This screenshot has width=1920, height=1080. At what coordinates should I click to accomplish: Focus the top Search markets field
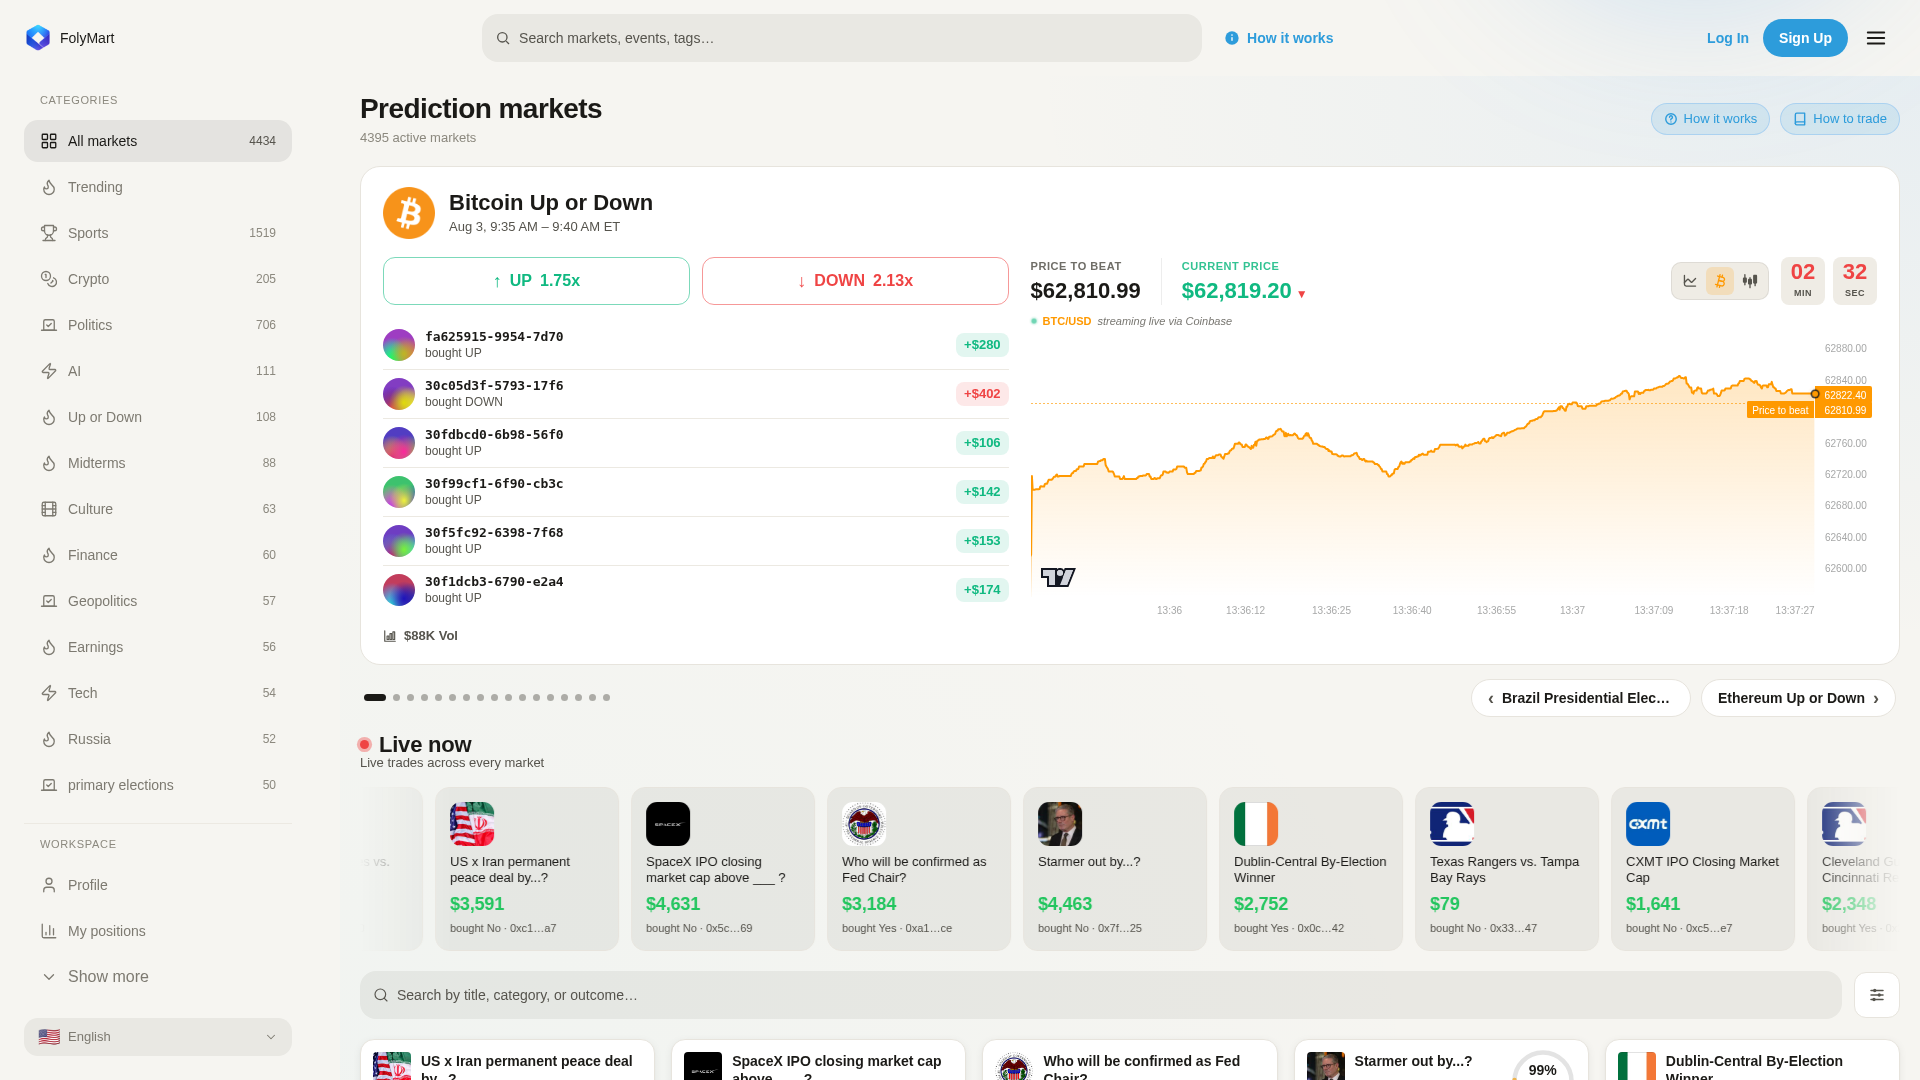click(842, 38)
